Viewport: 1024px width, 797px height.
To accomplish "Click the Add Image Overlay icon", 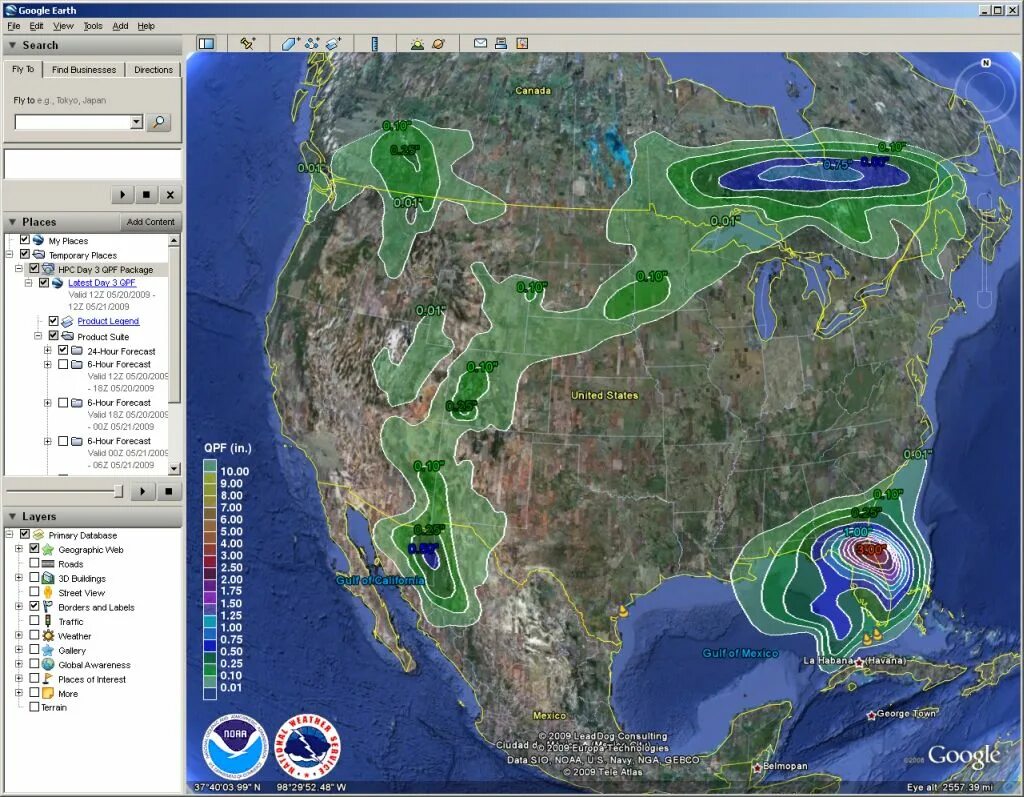I will pos(333,44).
